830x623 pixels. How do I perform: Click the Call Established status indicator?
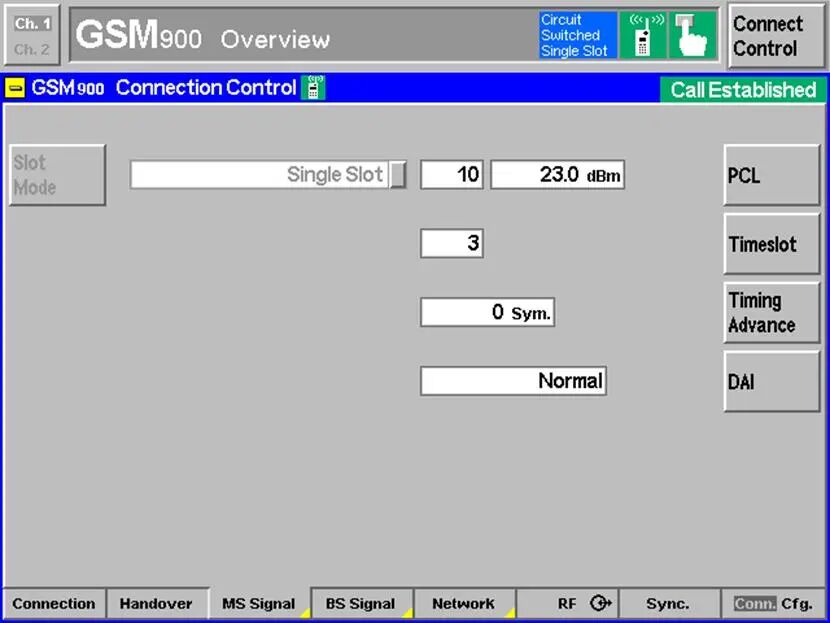[743, 90]
